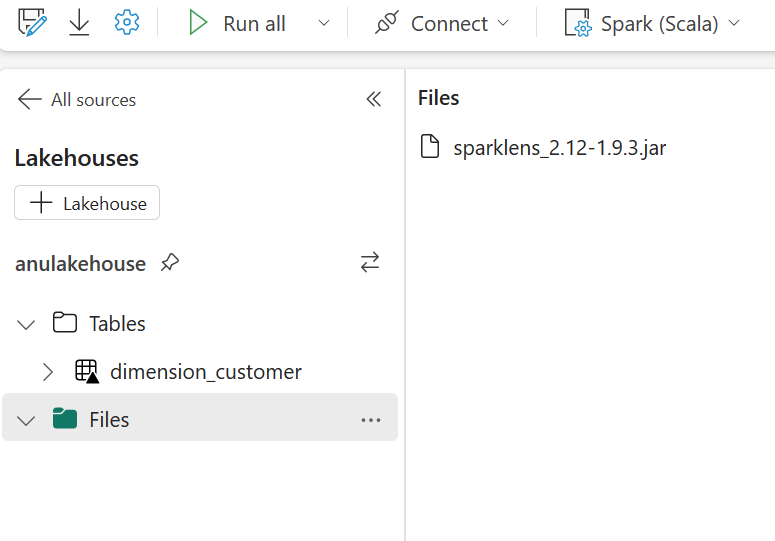This screenshot has height=541, width=775.
Task: Open the settings gear icon
Action: pos(127,23)
